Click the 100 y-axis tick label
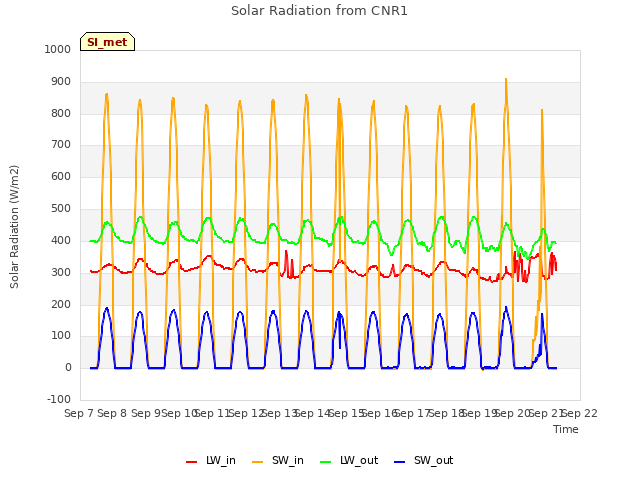This screenshot has height=480, width=640. [61, 336]
